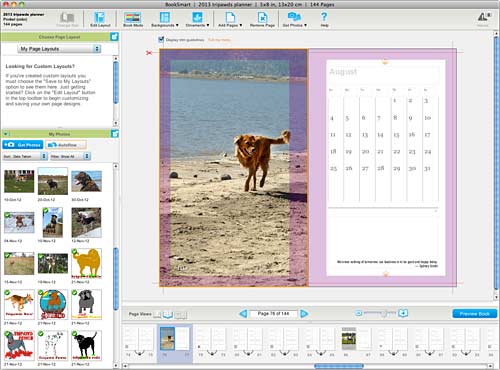The height and width of the screenshot is (370, 500).
Task: Open the Filter: Show All dropdown
Action: 70,156
